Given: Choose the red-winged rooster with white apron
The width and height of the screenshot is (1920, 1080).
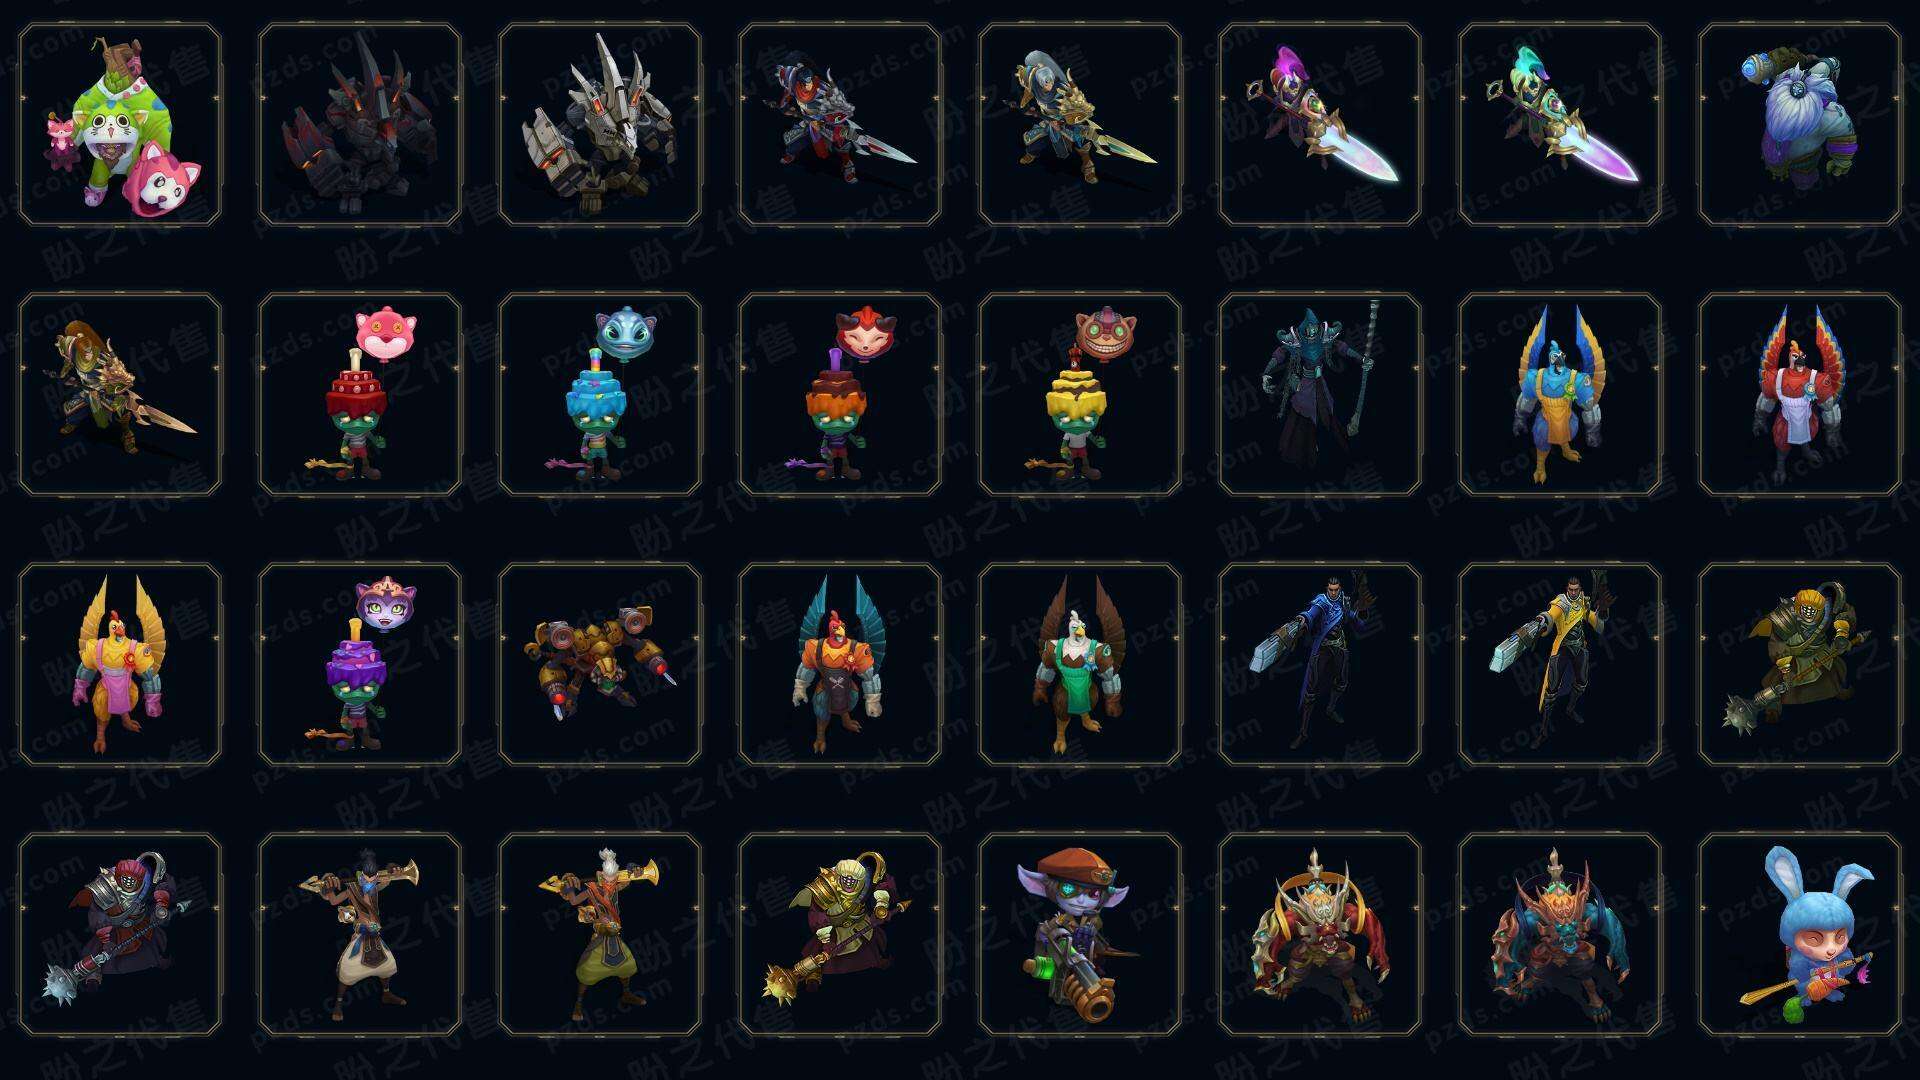Looking at the screenshot, I should (x=1800, y=394).
